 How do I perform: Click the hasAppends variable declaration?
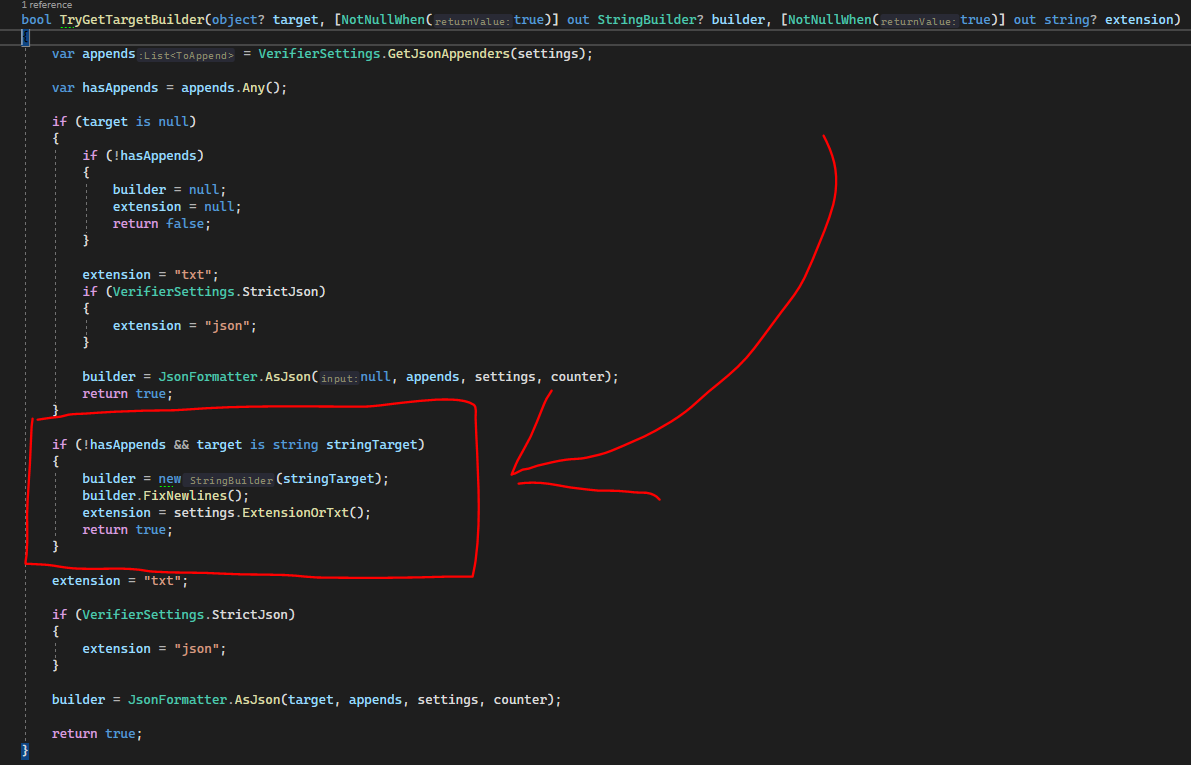coord(119,87)
